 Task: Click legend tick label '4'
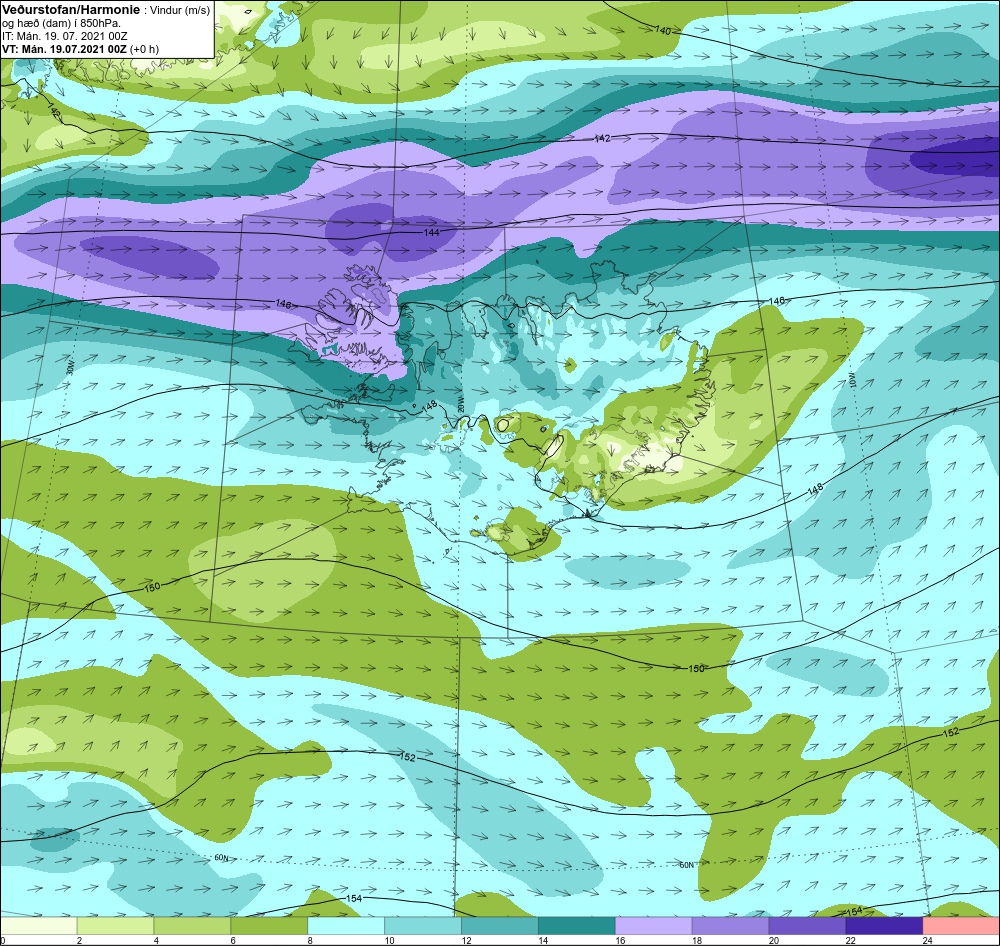tap(156, 940)
